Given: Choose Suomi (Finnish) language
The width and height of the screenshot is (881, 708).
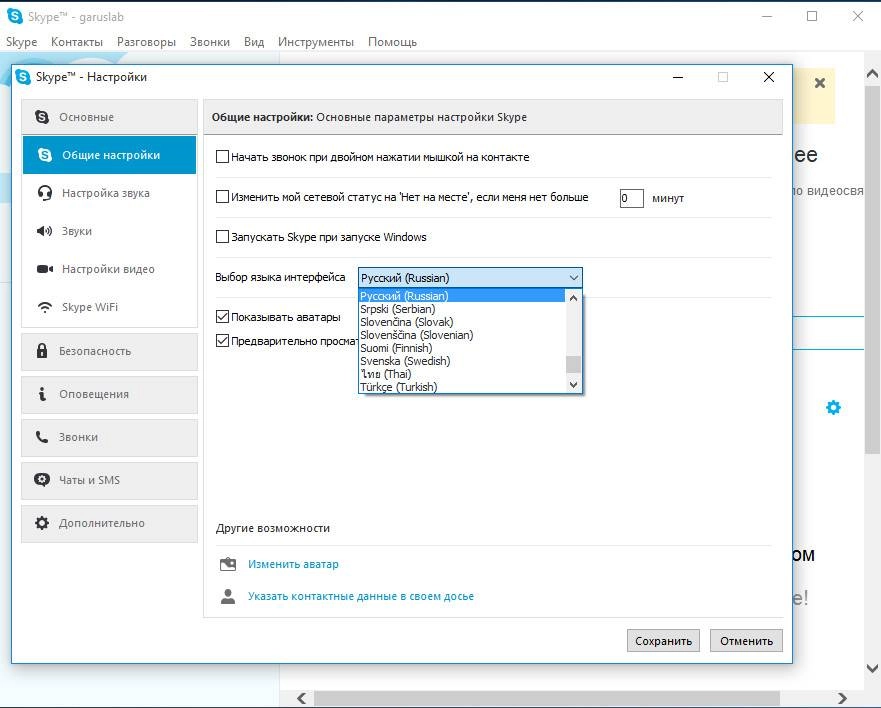Looking at the screenshot, I should (462, 348).
